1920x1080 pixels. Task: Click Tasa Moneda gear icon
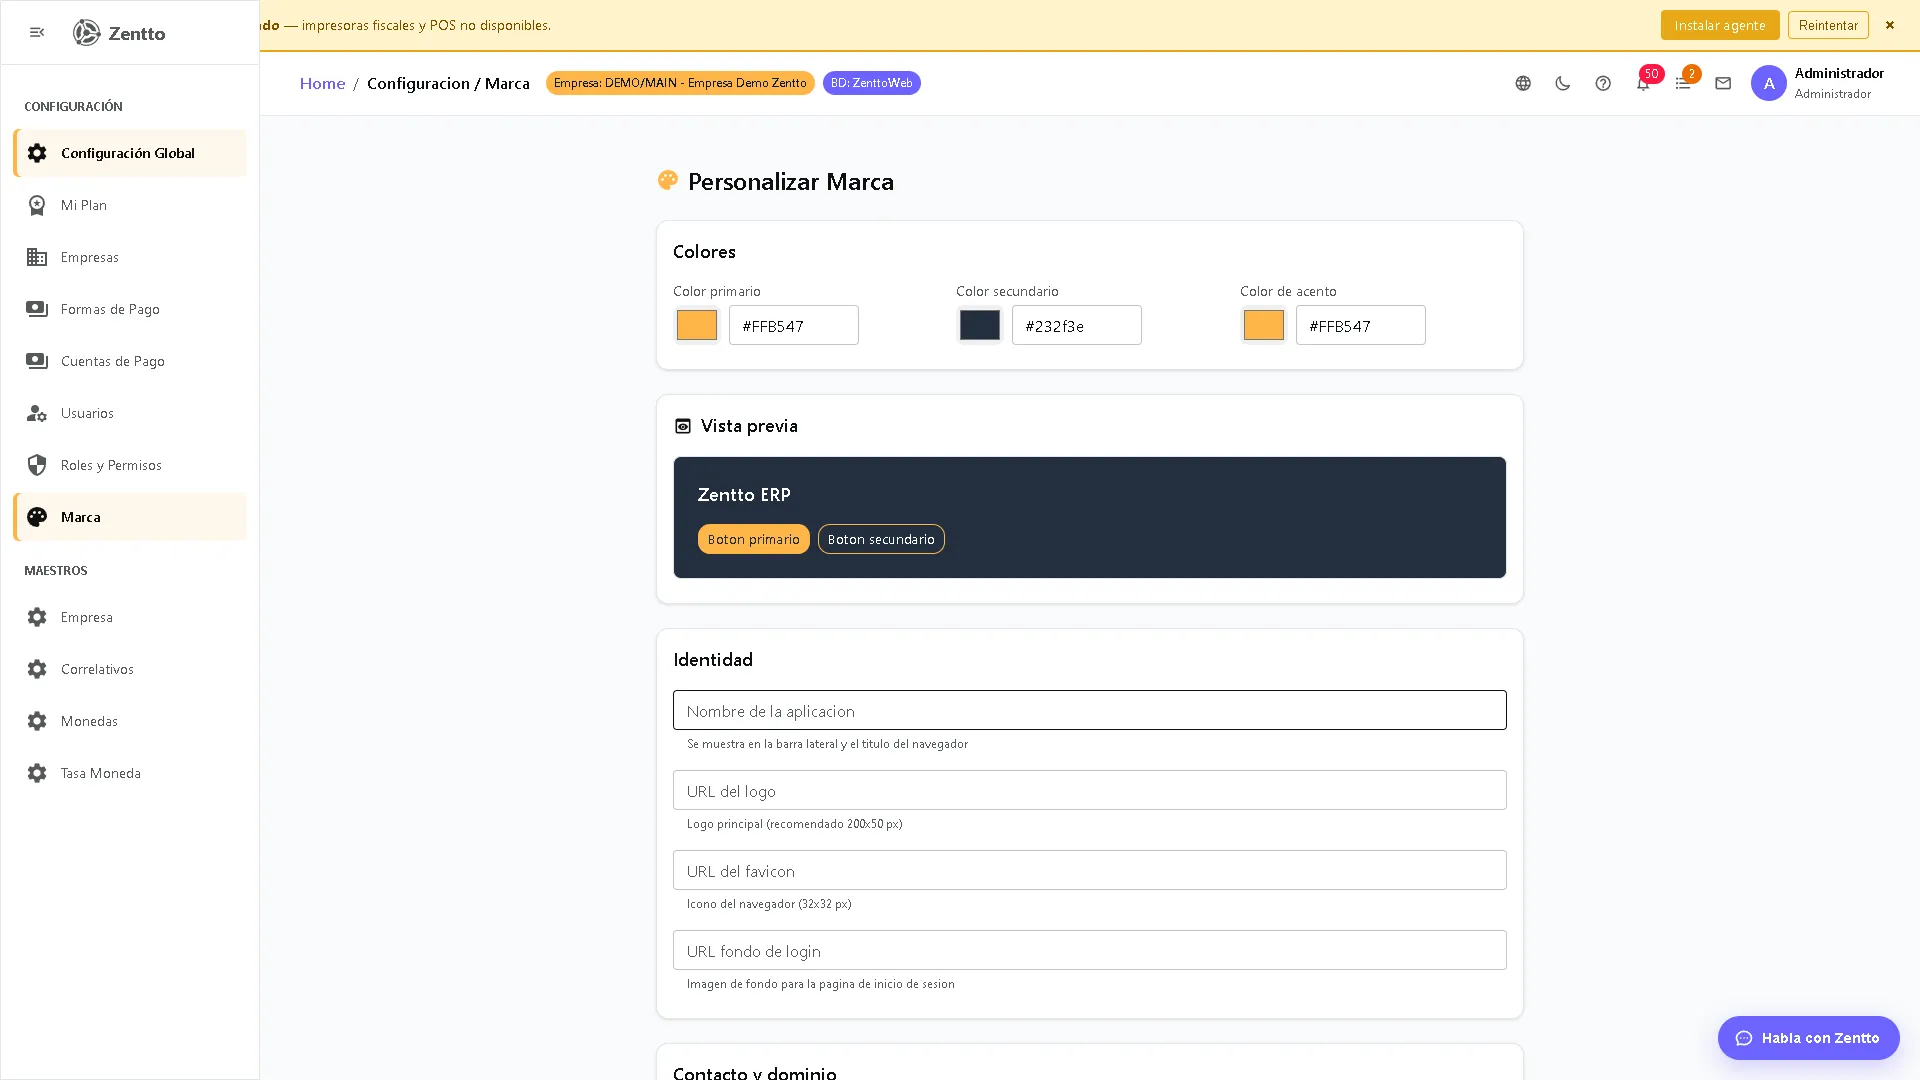37,773
